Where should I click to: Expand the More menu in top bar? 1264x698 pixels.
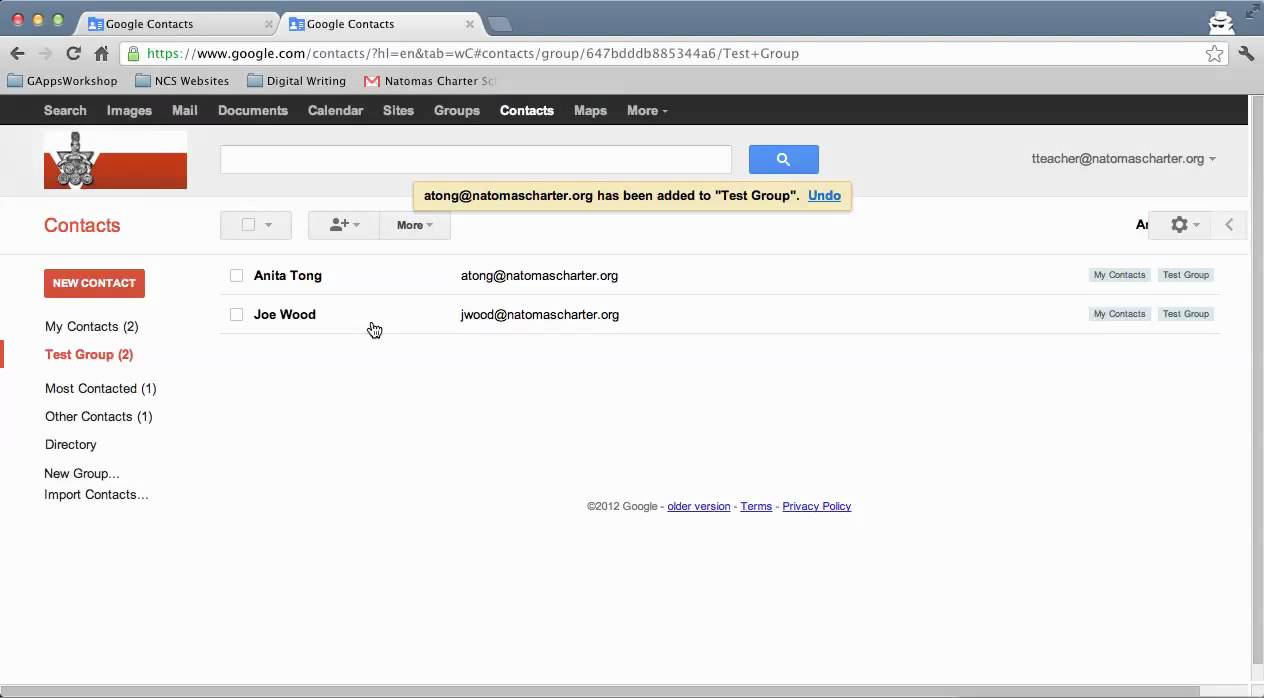pos(647,110)
